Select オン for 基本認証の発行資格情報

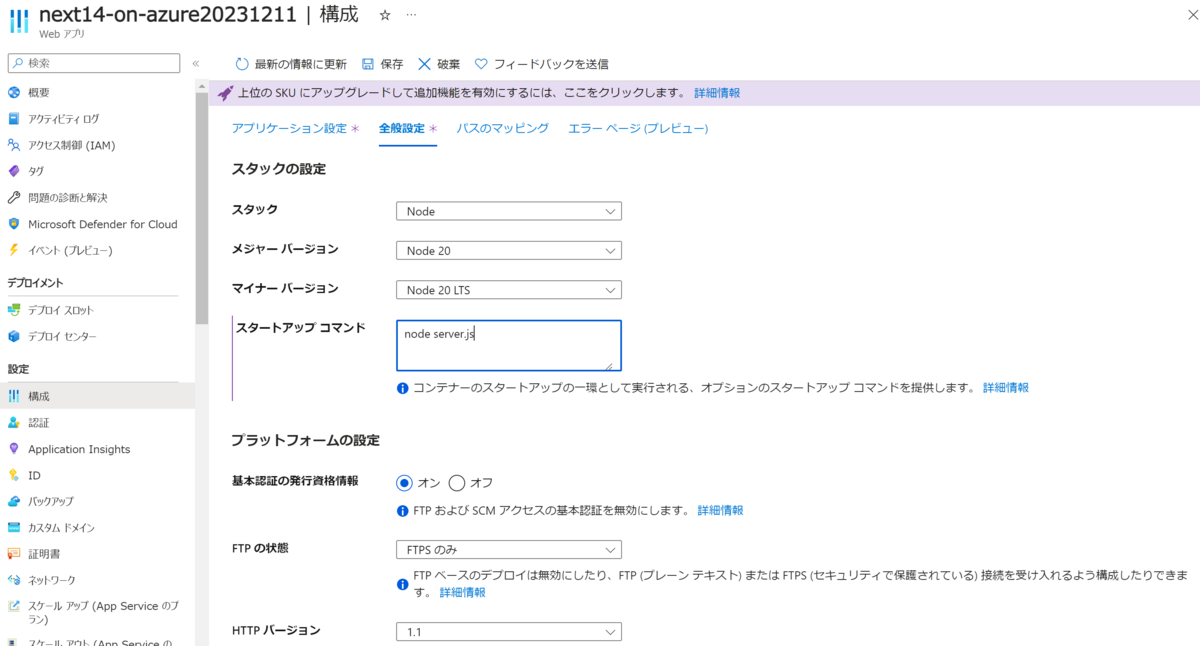click(x=405, y=483)
